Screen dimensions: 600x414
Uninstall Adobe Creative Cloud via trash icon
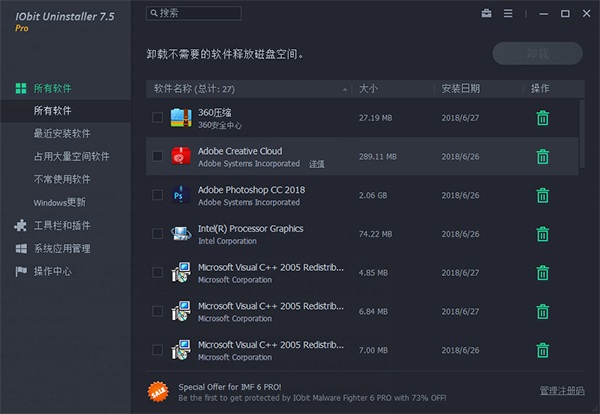[543, 156]
